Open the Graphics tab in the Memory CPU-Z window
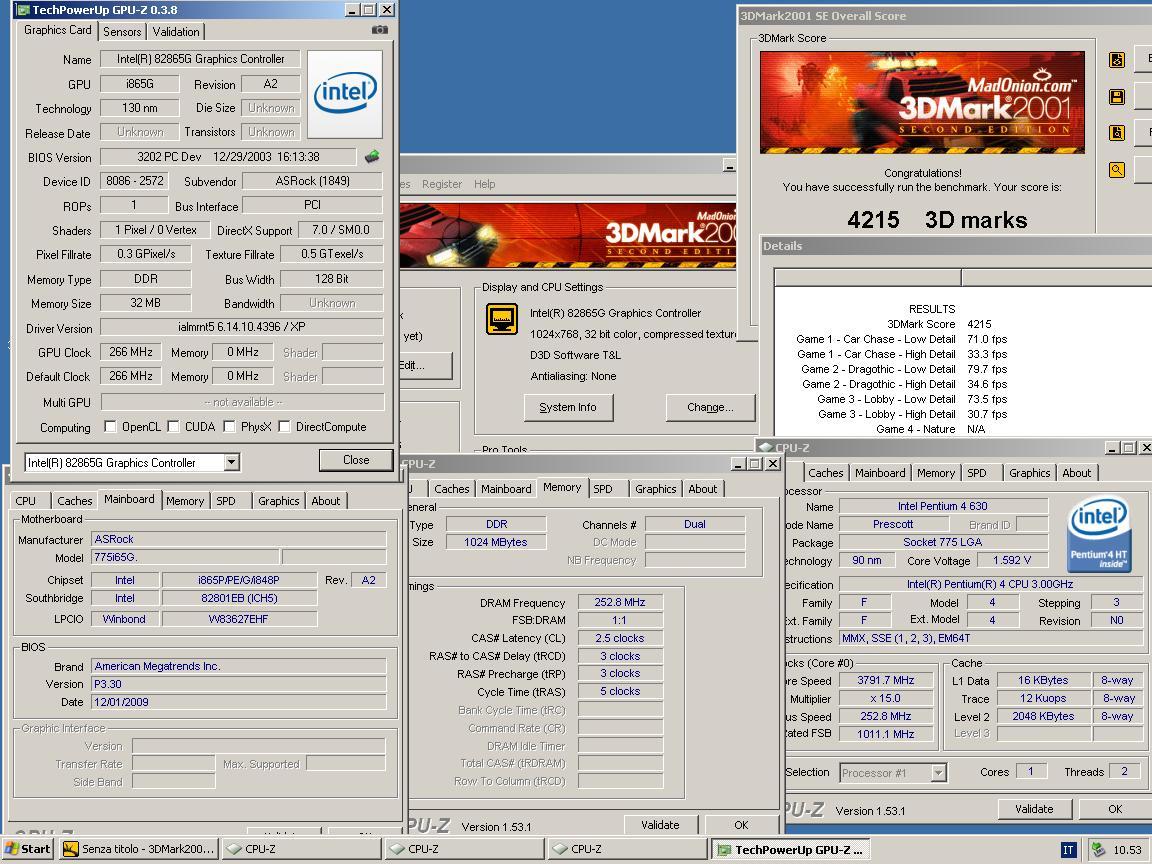The height and width of the screenshot is (864, 1152). [x=655, y=489]
